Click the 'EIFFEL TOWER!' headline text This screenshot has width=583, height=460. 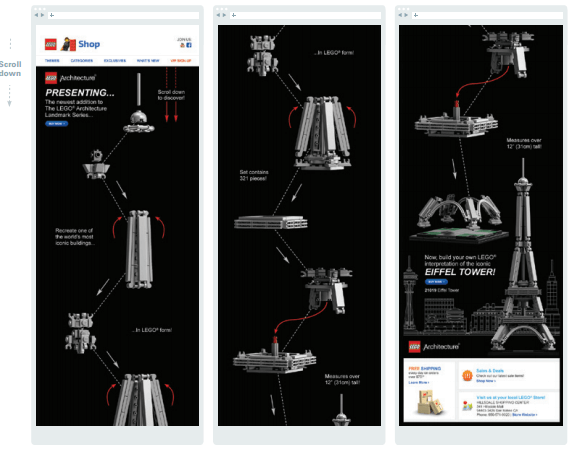click(460, 272)
